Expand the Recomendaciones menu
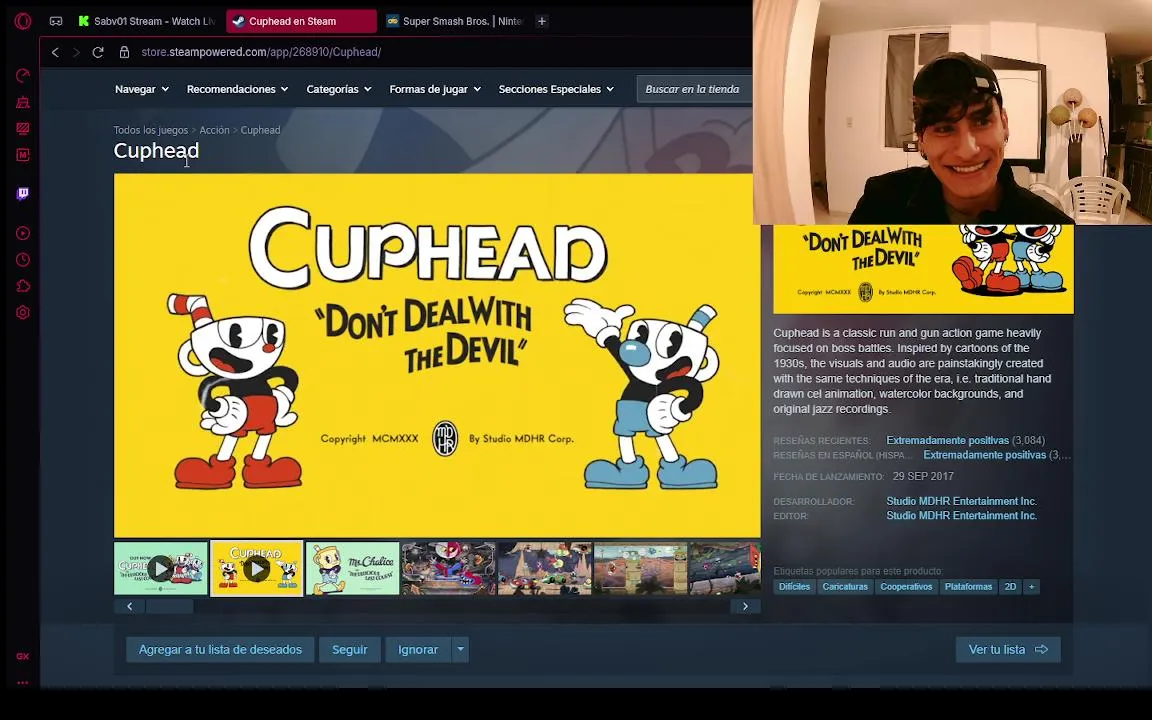The height and width of the screenshot is (720, 1152). point(237,89)
